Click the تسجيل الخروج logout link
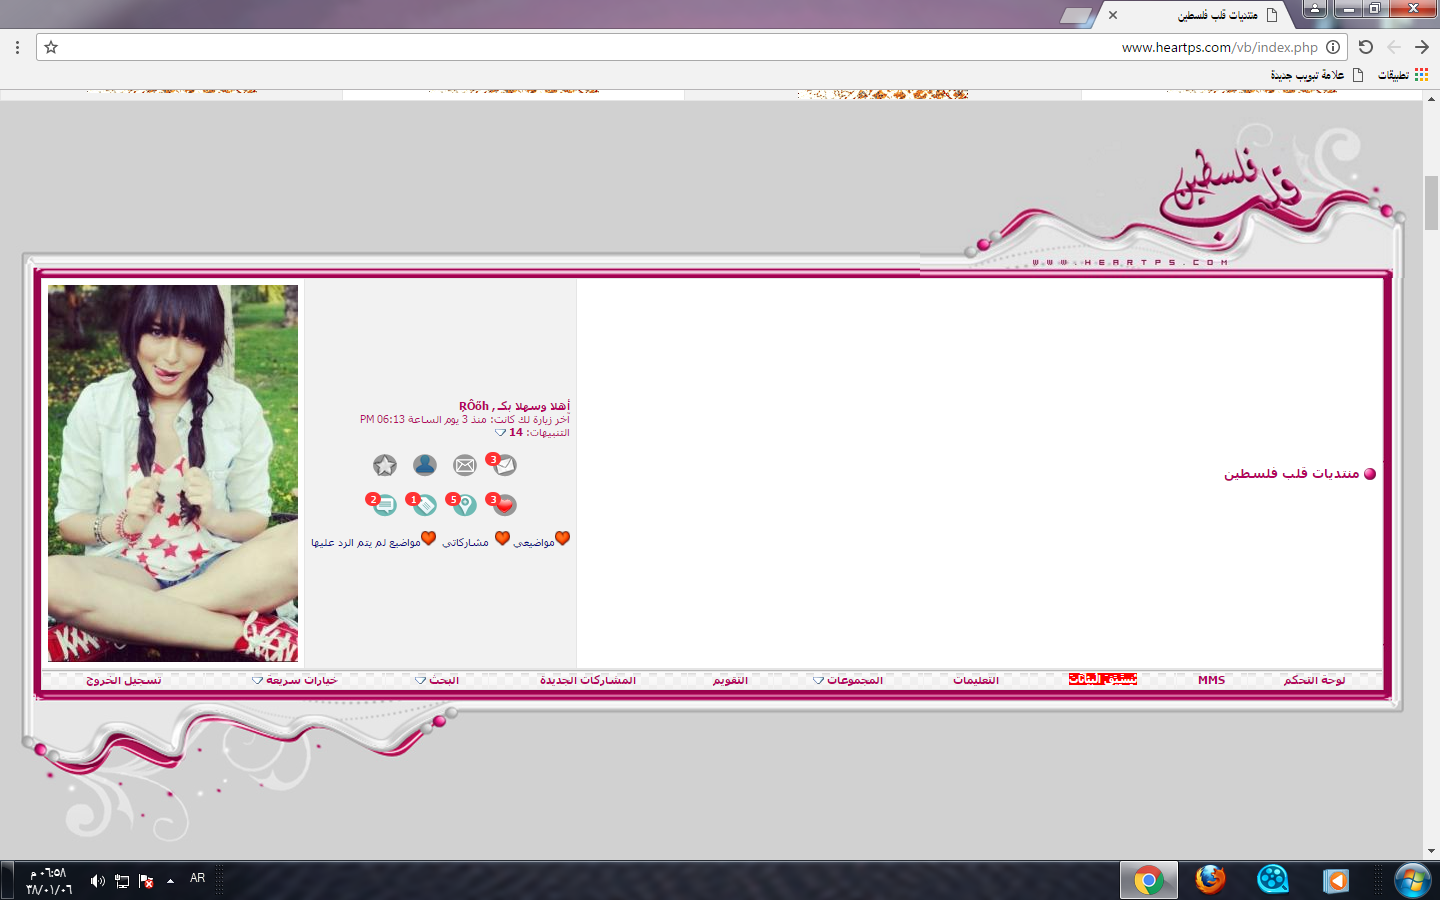Screen dimensions: 1440x900 tap(124, 680)
